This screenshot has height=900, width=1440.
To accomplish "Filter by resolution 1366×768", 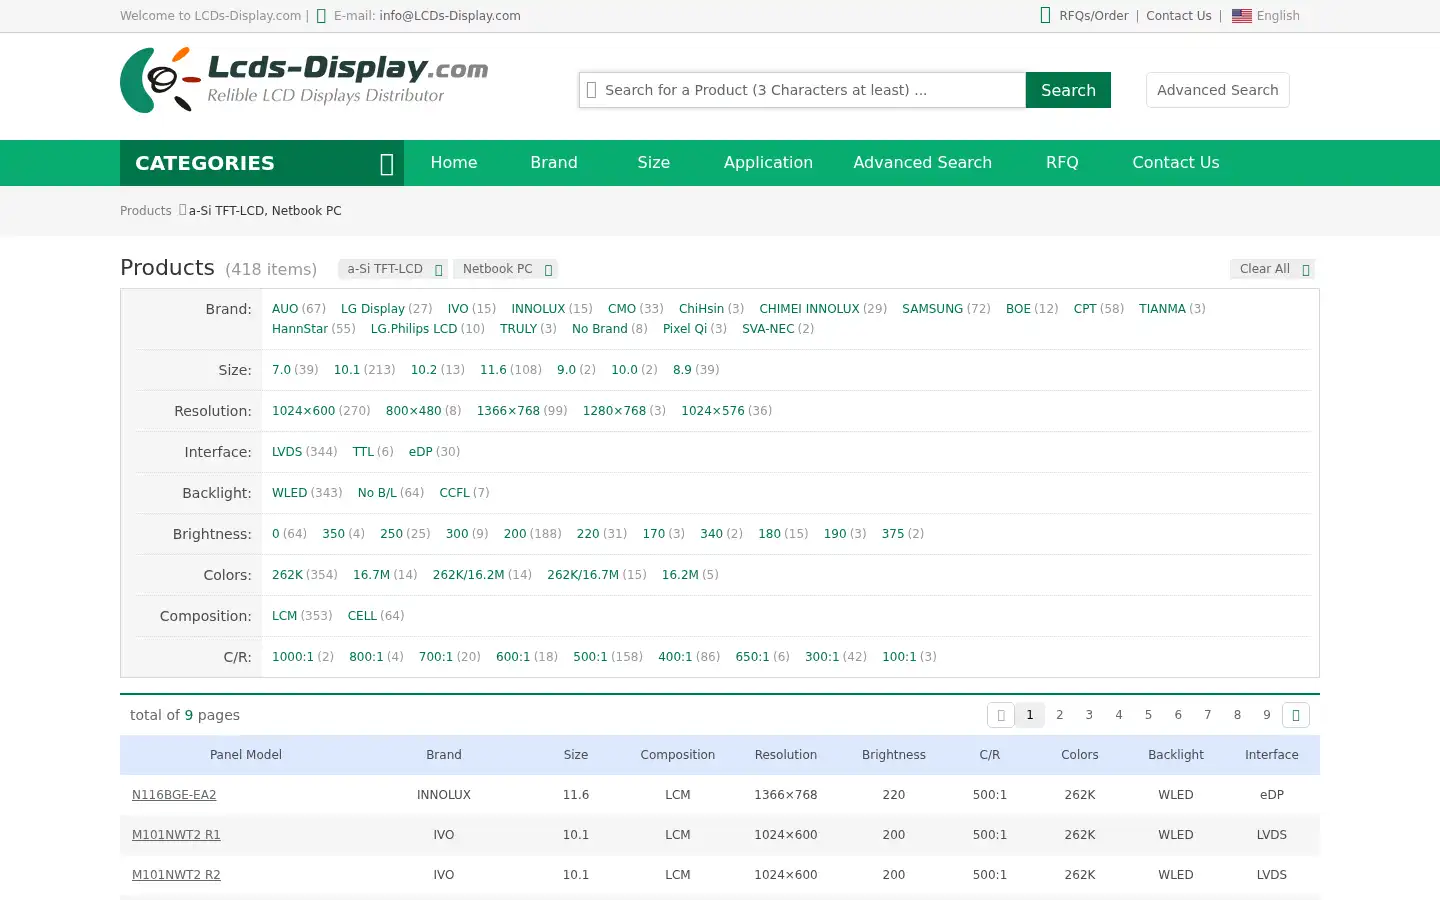I will coord(508,411).
